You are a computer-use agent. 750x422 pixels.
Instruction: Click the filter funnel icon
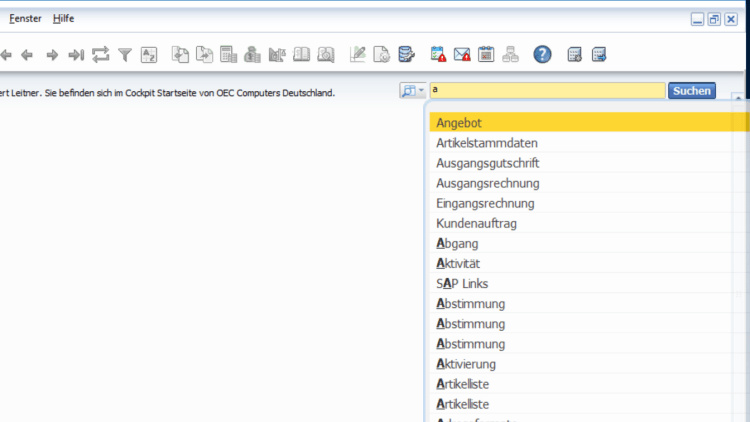(125, 55)
